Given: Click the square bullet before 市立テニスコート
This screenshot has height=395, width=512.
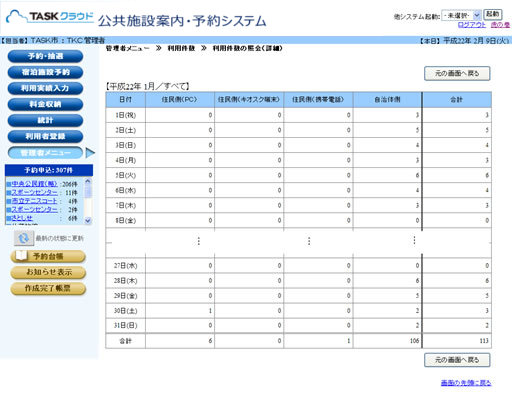Looking at the screenshot, I should pyautogui.click(x=9, y=201).
